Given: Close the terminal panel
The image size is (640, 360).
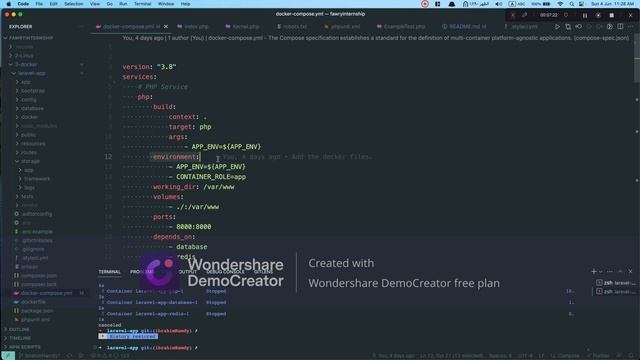Looking at the screenshot, I should 630,271.
